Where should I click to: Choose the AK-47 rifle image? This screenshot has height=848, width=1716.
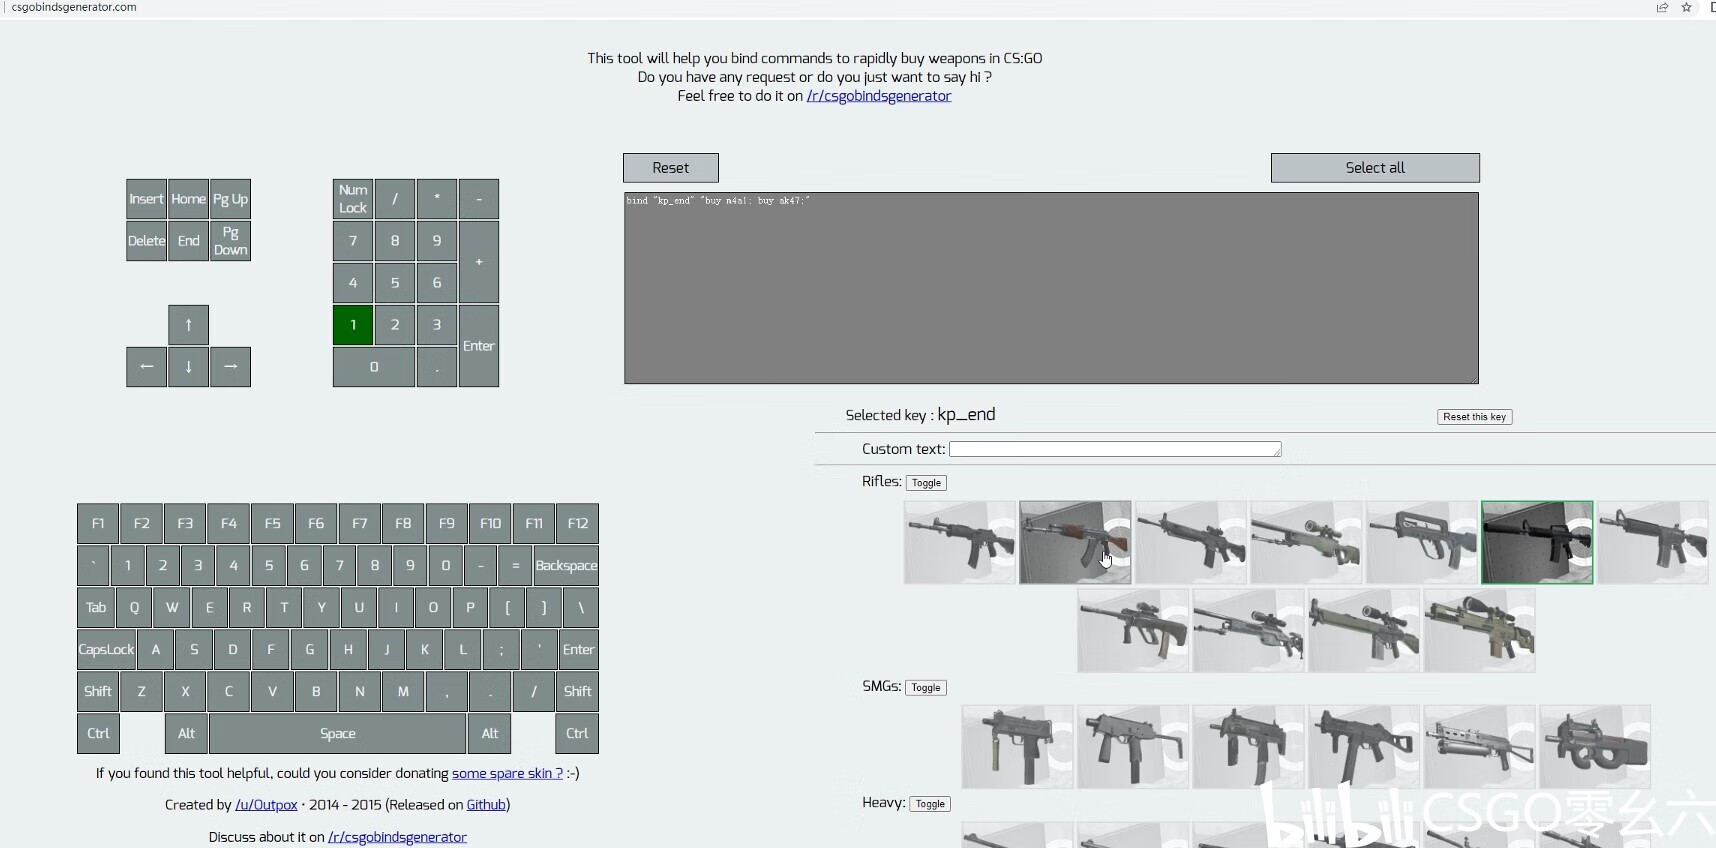[x=1075, y=542]
